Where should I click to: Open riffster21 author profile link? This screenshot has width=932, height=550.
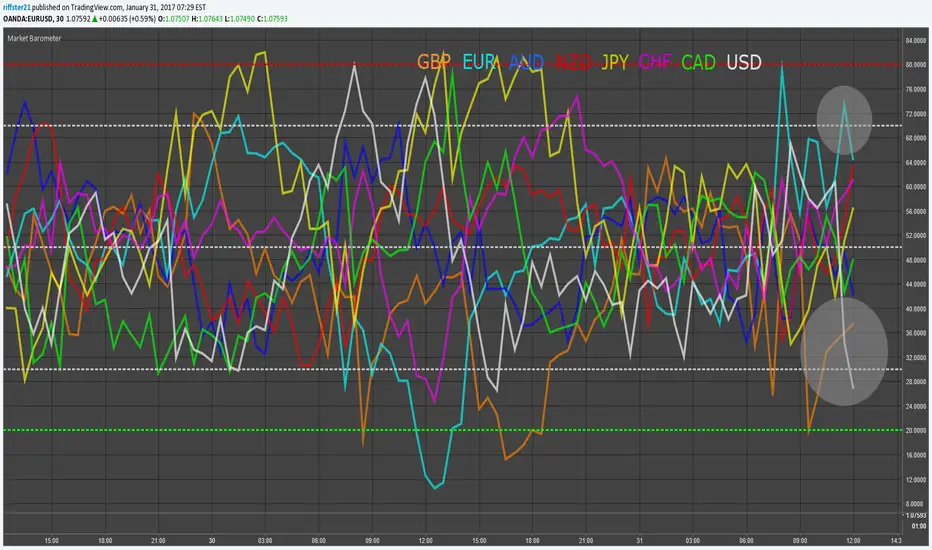[x=16, y=8]
